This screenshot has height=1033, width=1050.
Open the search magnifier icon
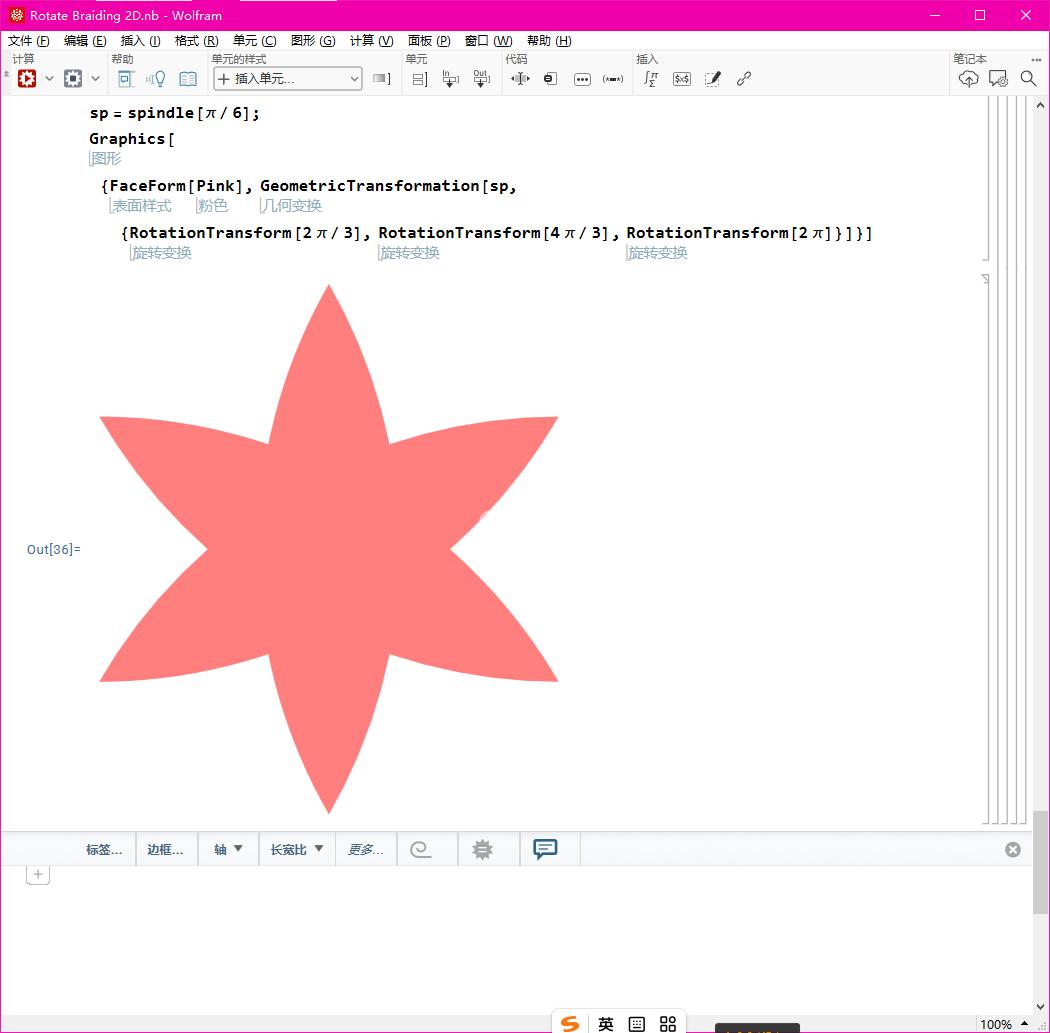pyautogui.click(x=1028, y=78)
